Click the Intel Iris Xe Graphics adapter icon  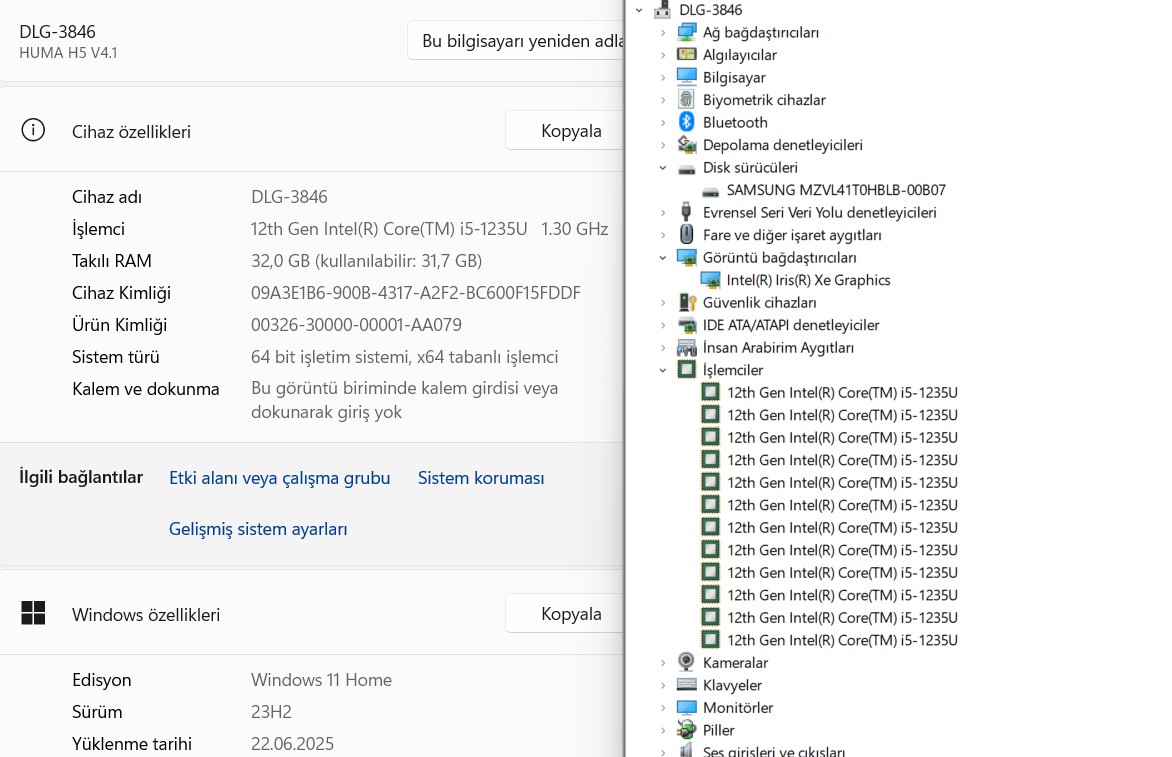(710, 279)
